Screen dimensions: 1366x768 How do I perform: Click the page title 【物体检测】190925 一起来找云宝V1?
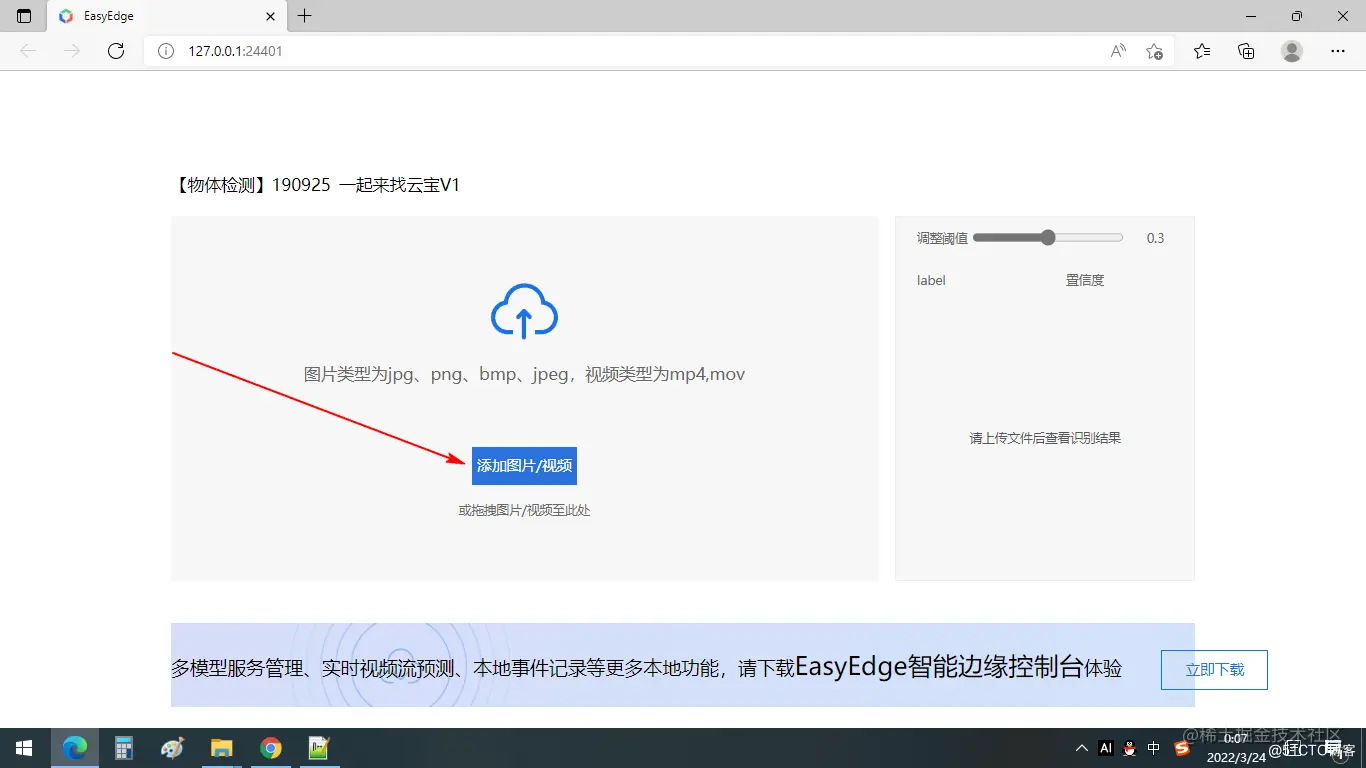[x=316, y=185]
